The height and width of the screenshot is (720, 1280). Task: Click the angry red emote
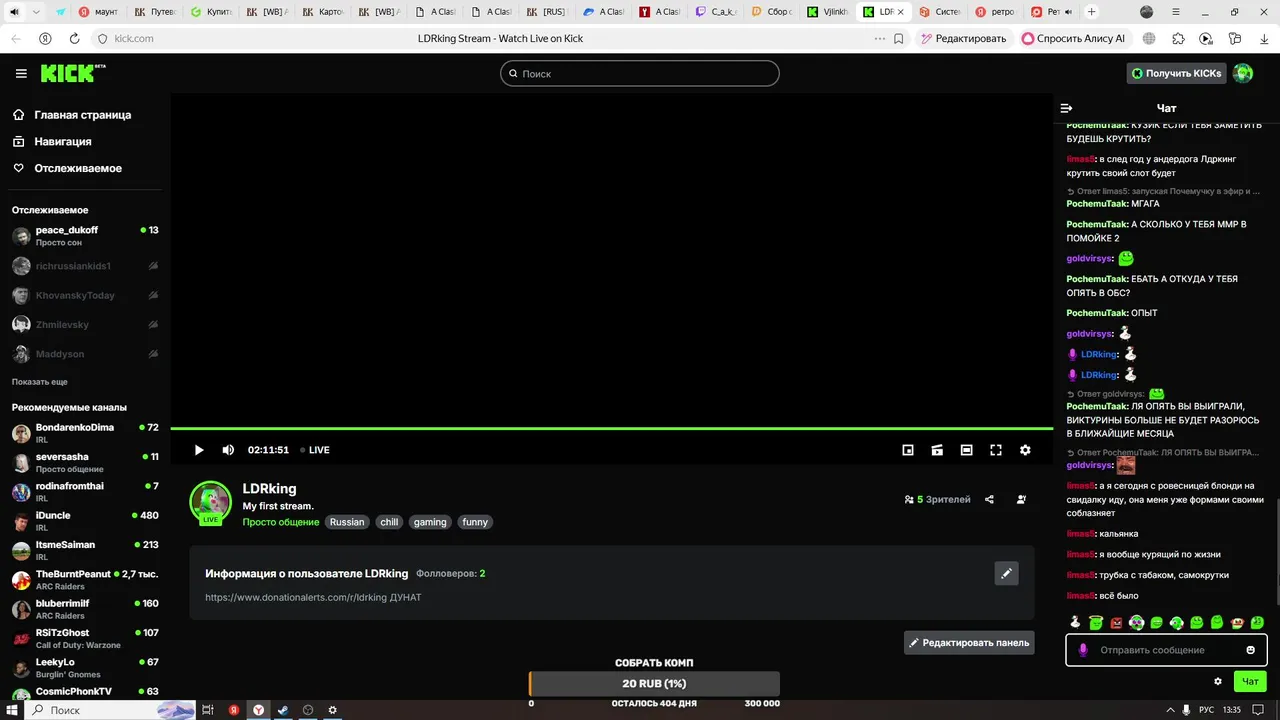click(x=1117, y=622)
